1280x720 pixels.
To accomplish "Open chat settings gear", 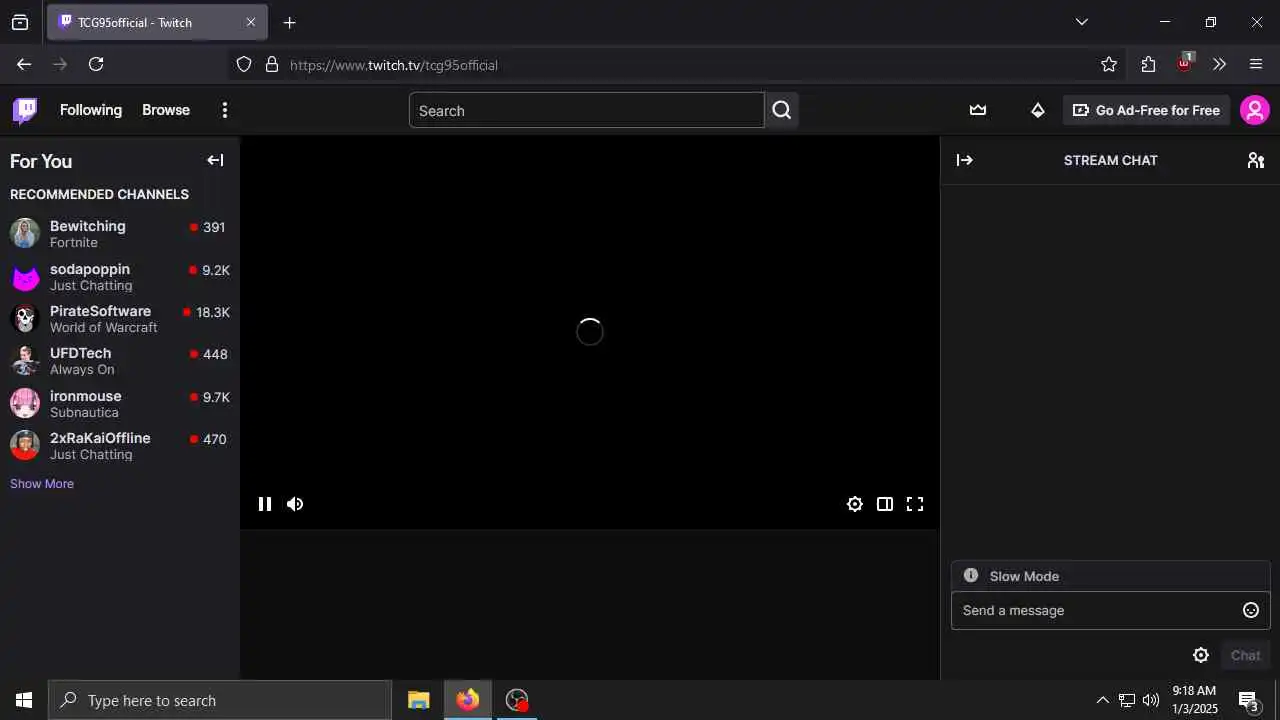I will (1201, 655).
